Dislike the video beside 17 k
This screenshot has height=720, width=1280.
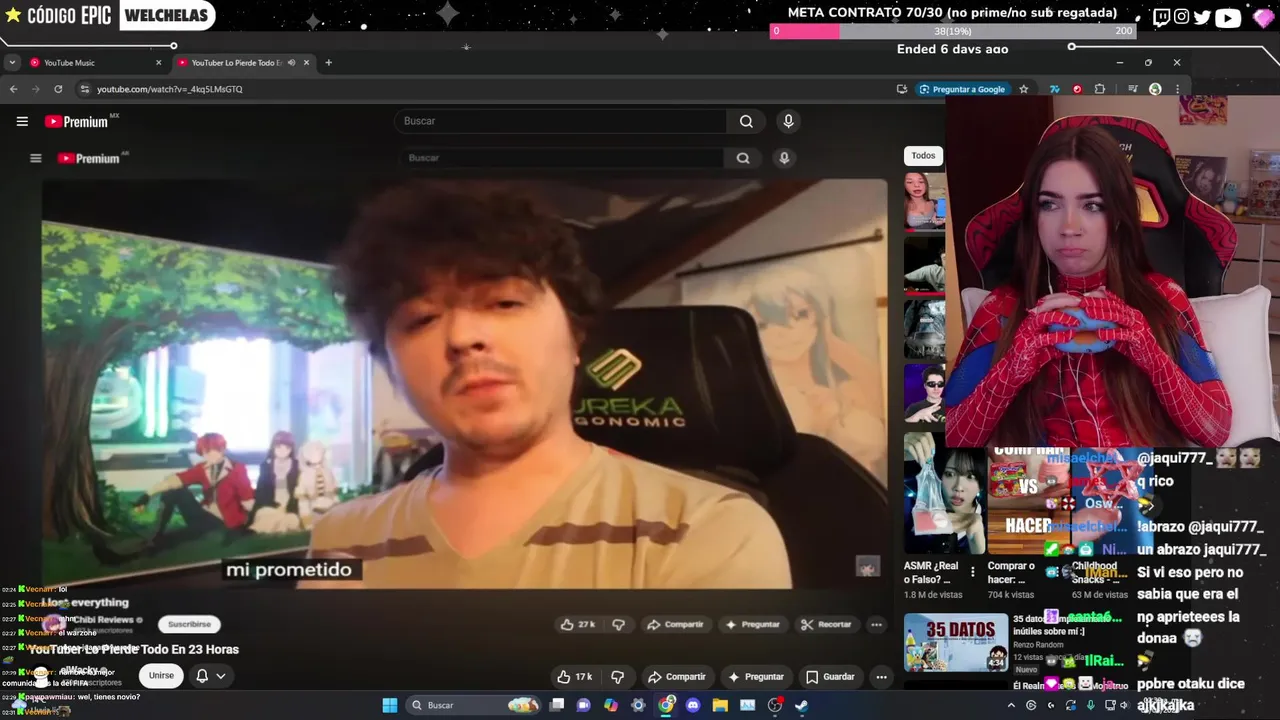(617, 677)
